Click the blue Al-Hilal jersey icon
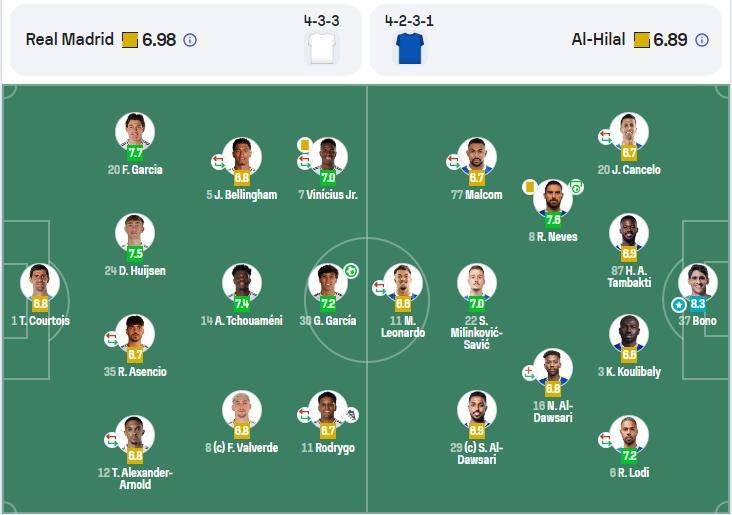The width and height of the screenshot is (732, 515). point(409,48)
